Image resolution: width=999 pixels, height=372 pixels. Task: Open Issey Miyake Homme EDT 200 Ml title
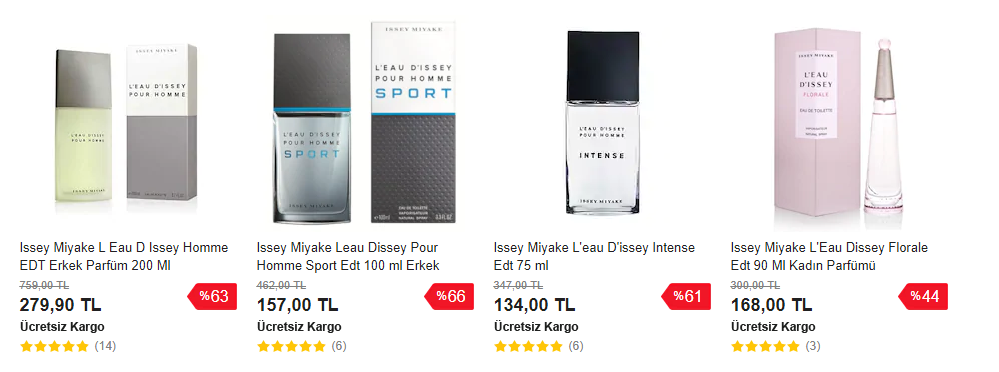pos(124,256)
